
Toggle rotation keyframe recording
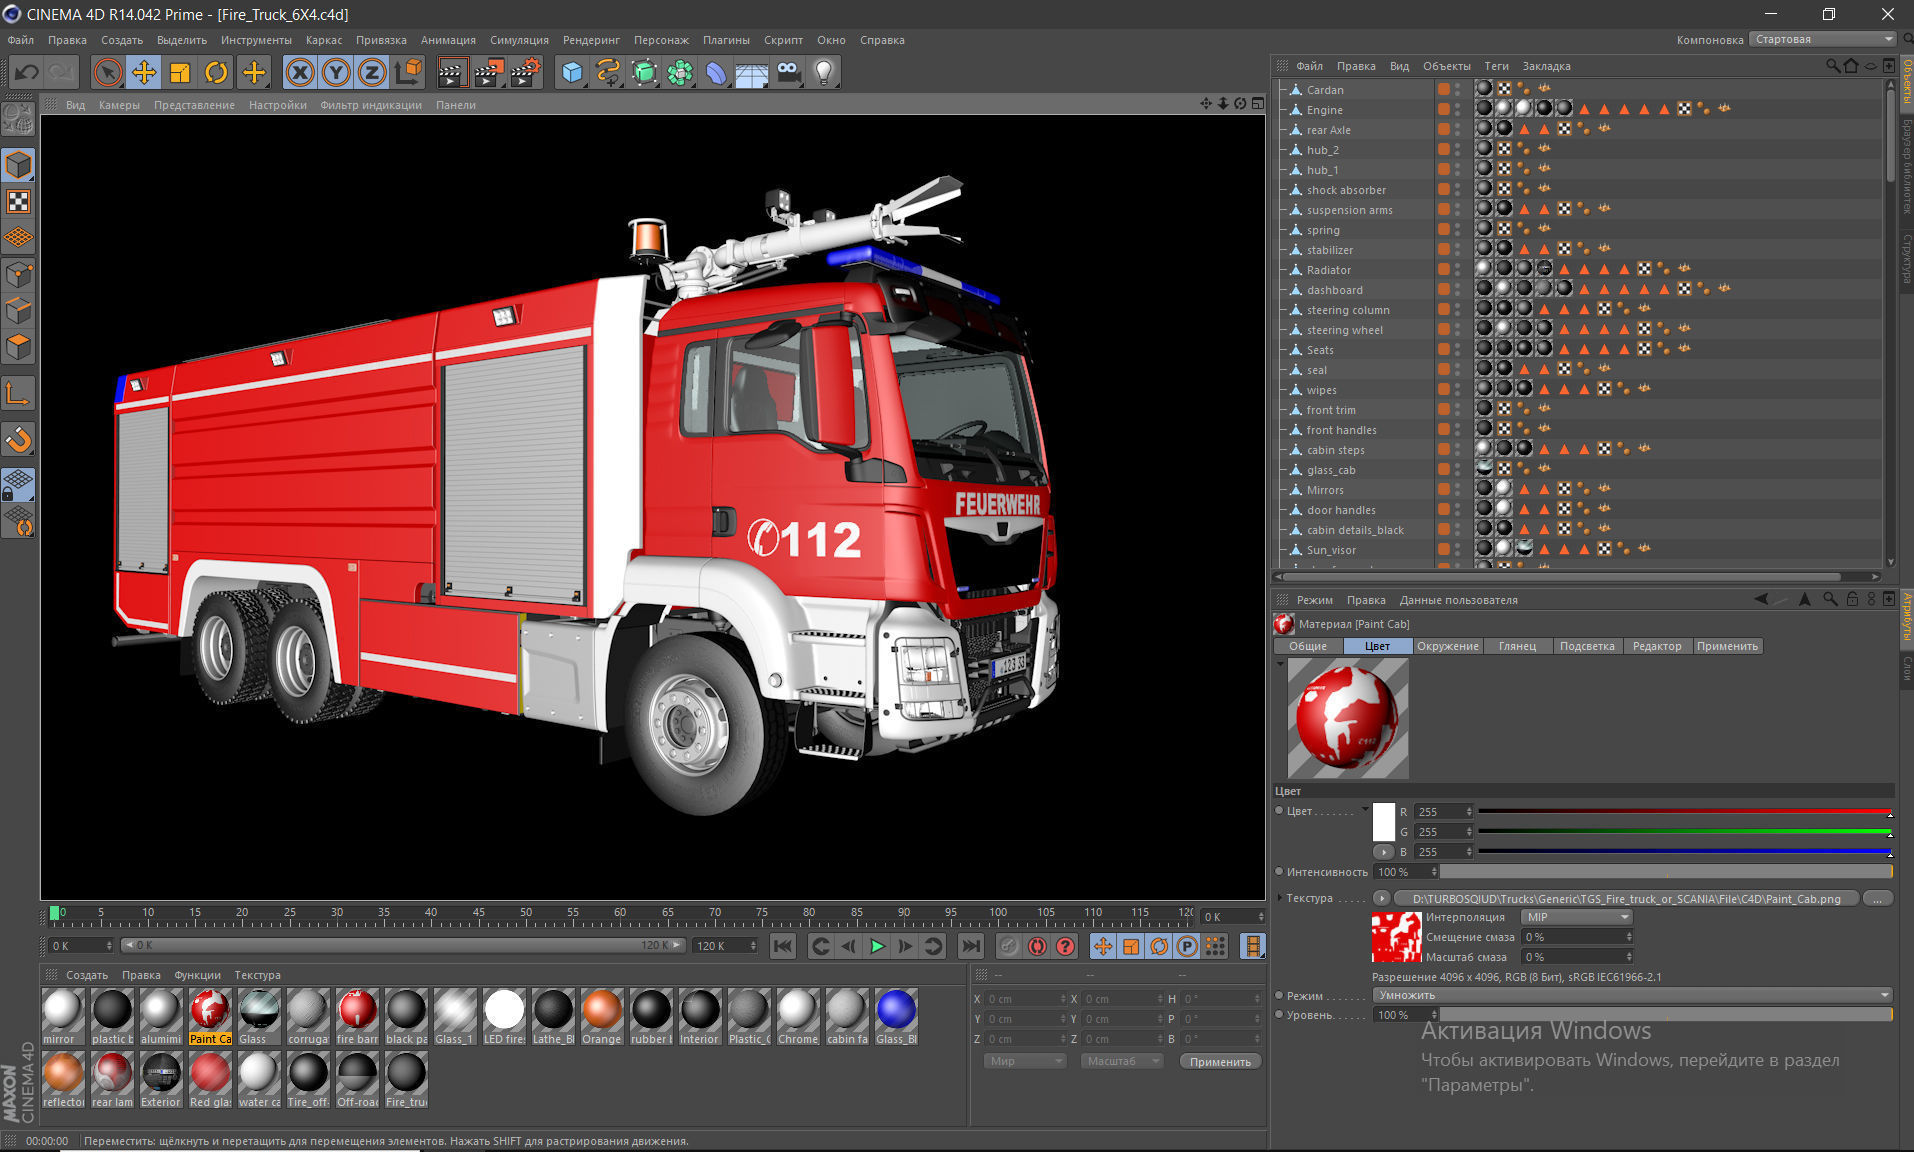[x=1159, y=946]
